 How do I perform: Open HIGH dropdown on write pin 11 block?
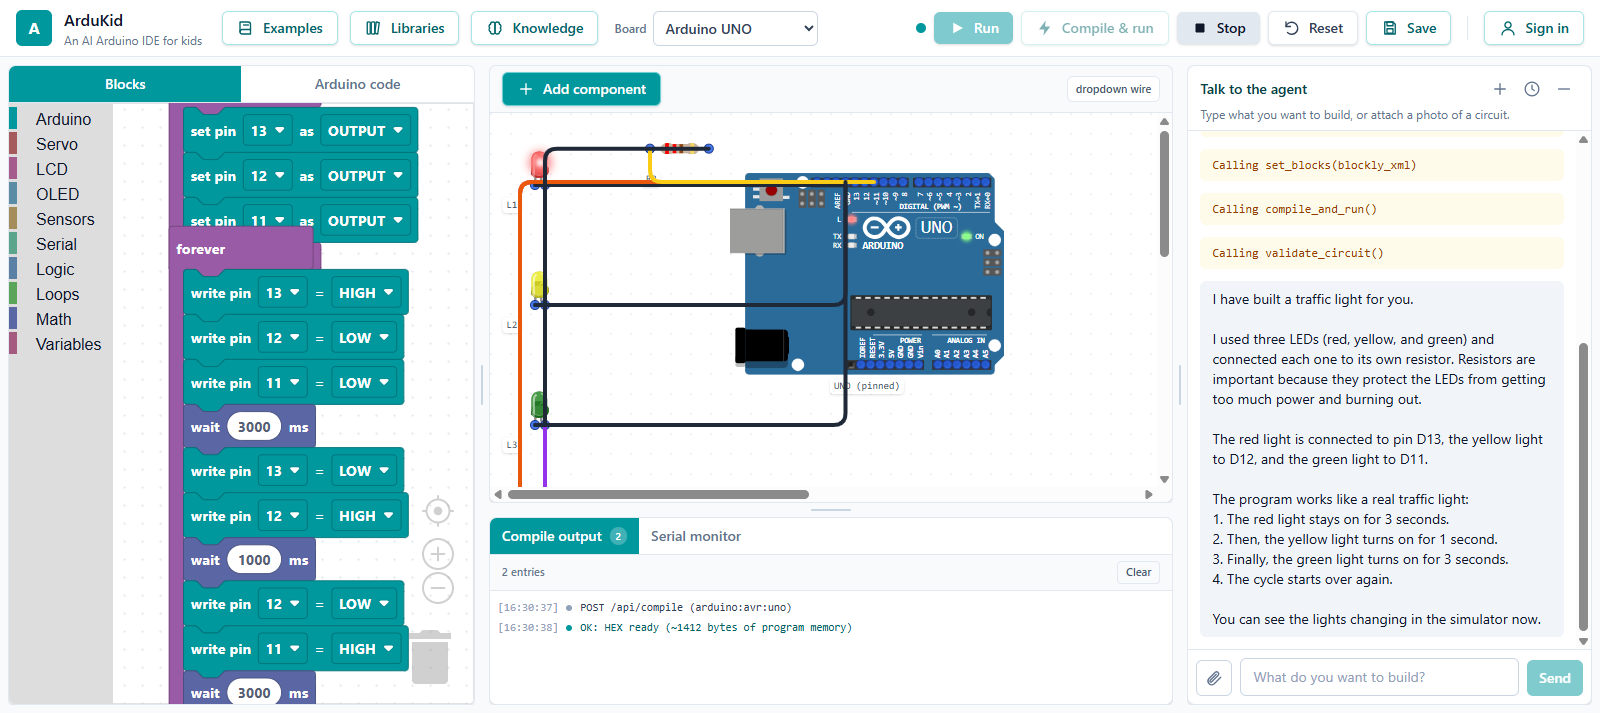point(366,649)
